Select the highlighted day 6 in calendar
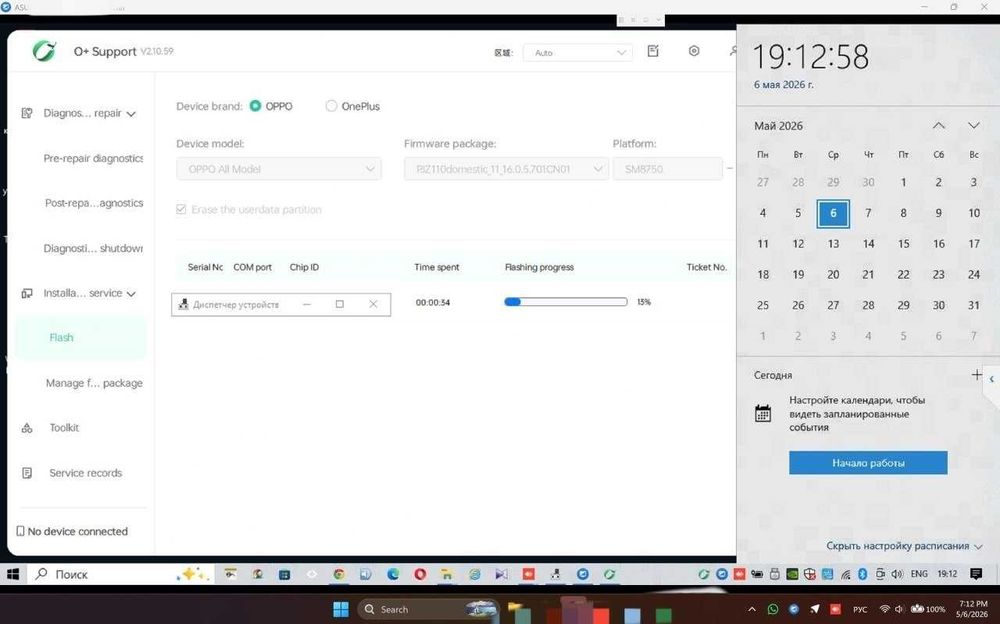The height and width of the screenshot is (624, 1000). coord(833,213)
